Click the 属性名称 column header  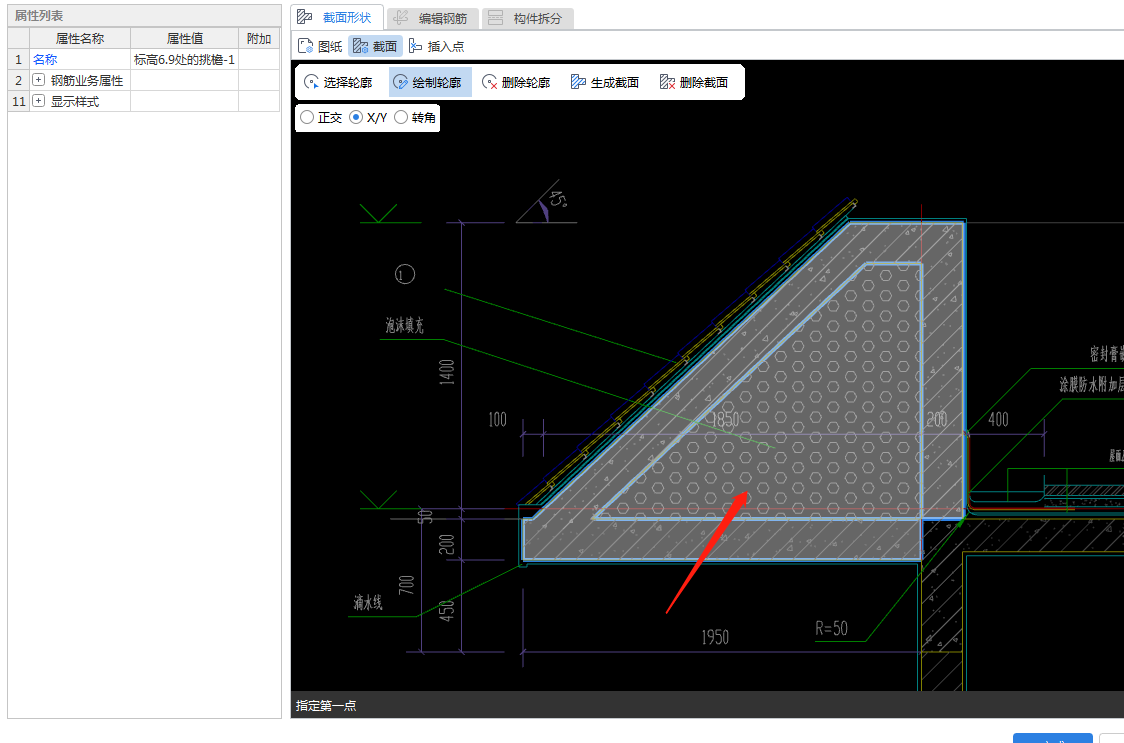(x=80, y=38)
